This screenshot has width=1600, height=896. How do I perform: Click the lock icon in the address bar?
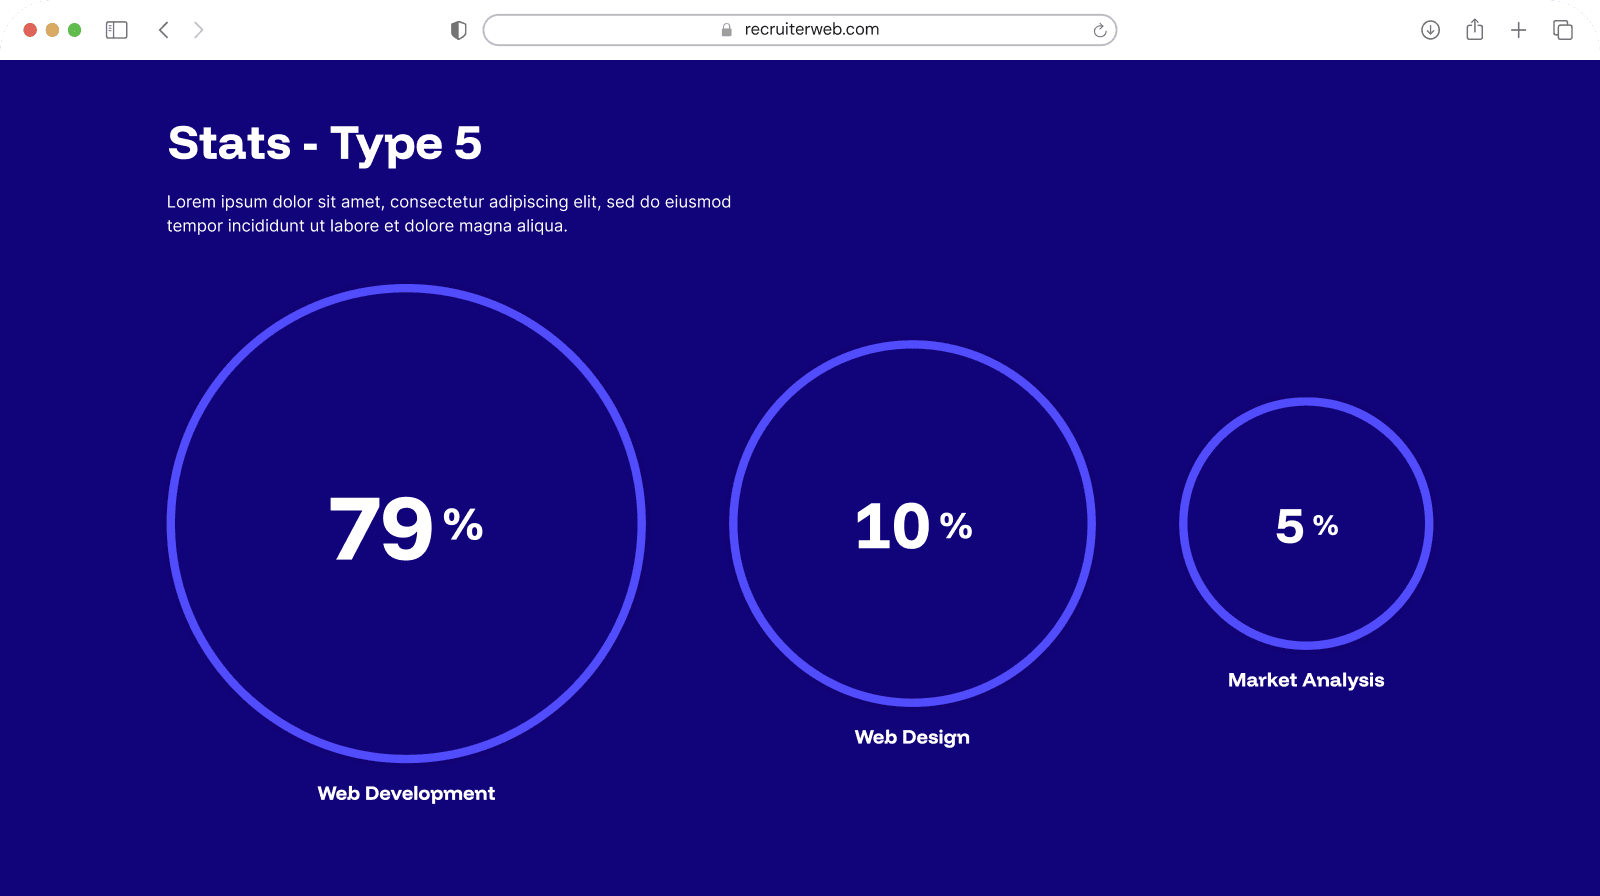pos(727,30)
